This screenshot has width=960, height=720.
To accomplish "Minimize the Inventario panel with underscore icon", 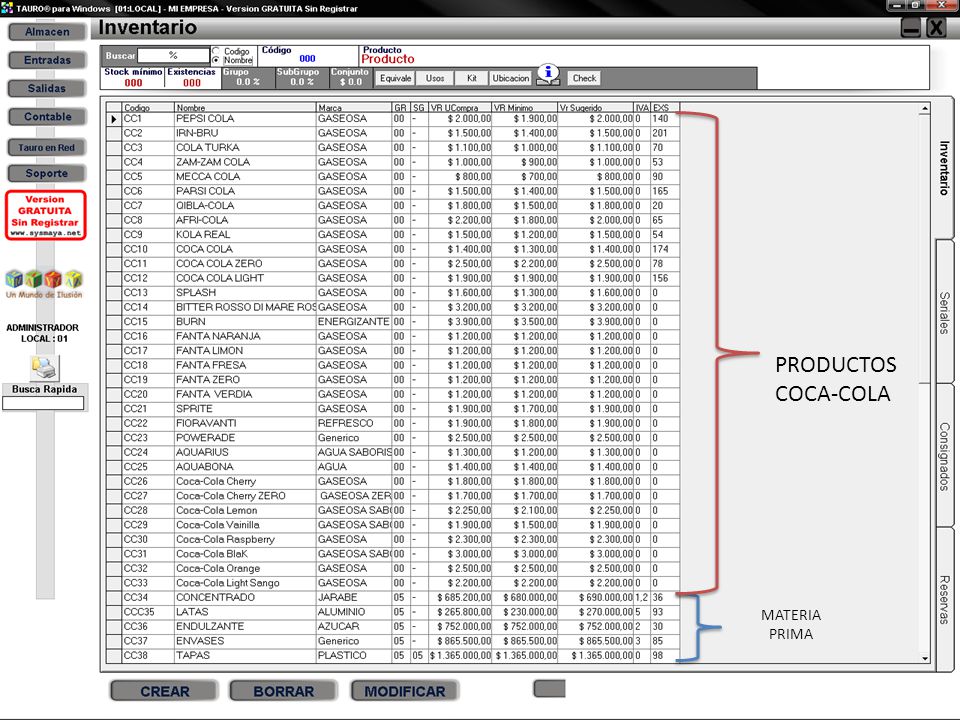I will [910, 28].
